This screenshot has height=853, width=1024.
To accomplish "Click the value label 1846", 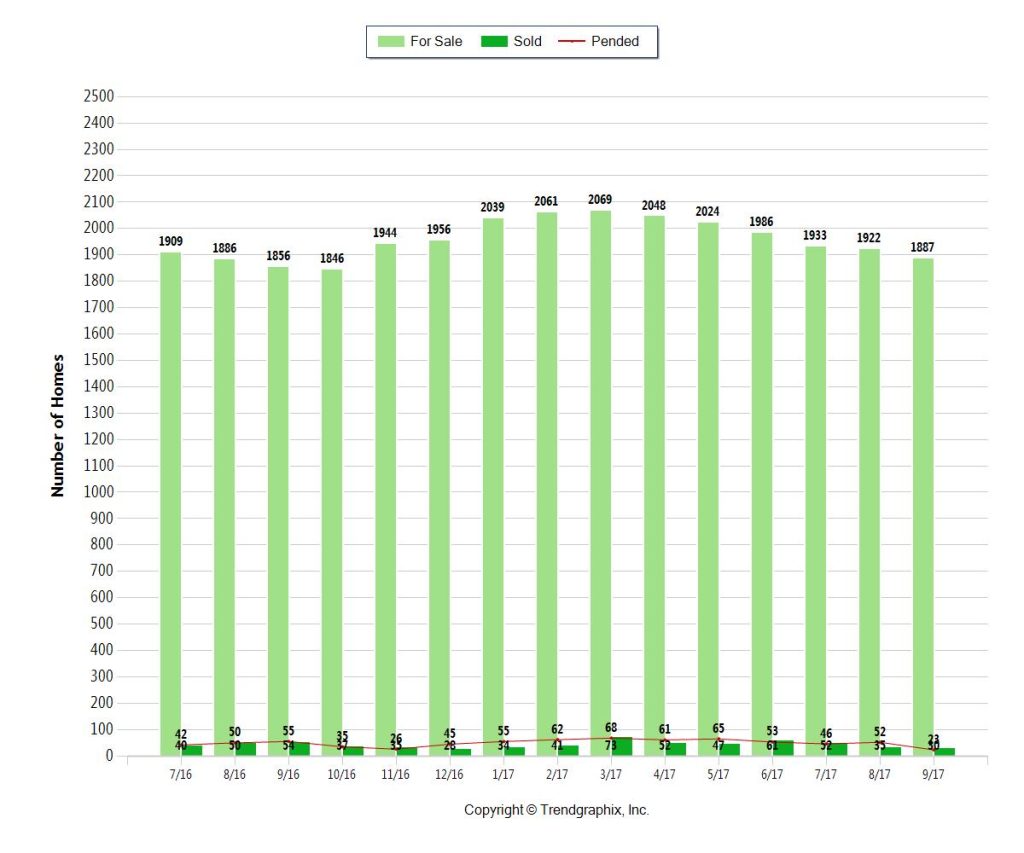I will pos(332,258).
